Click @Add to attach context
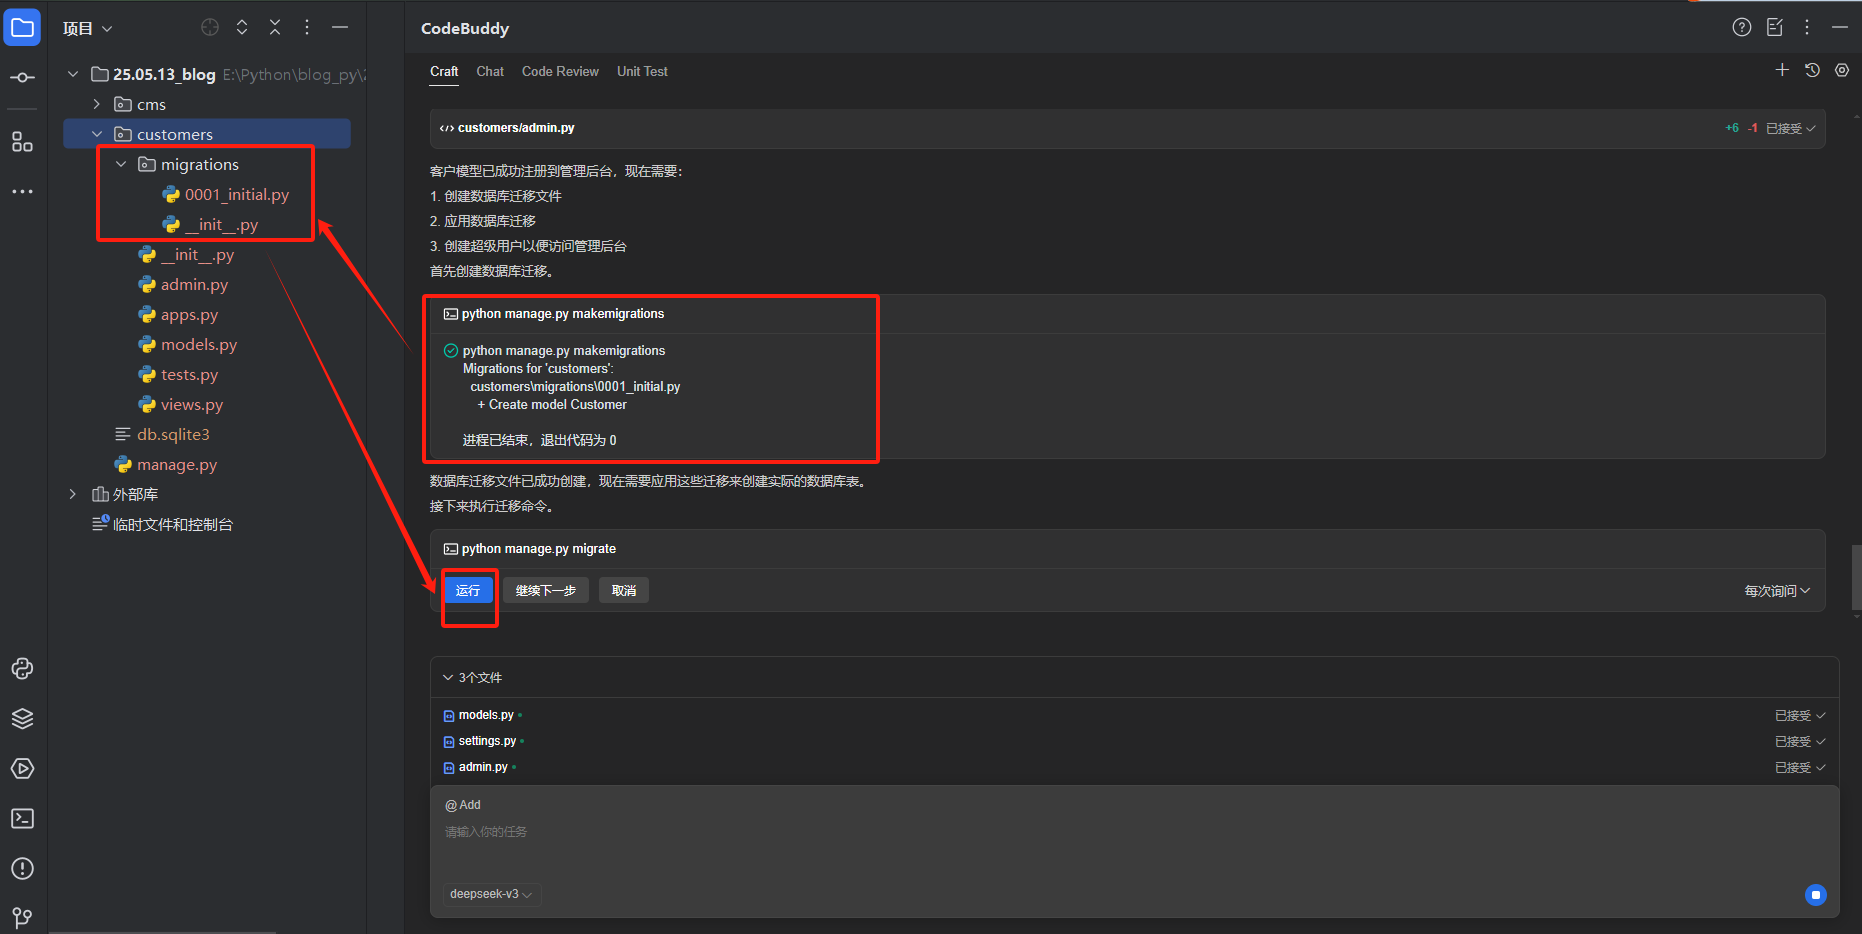The height and width of the screenshot is (934, 1862). (x=463, y=805)
